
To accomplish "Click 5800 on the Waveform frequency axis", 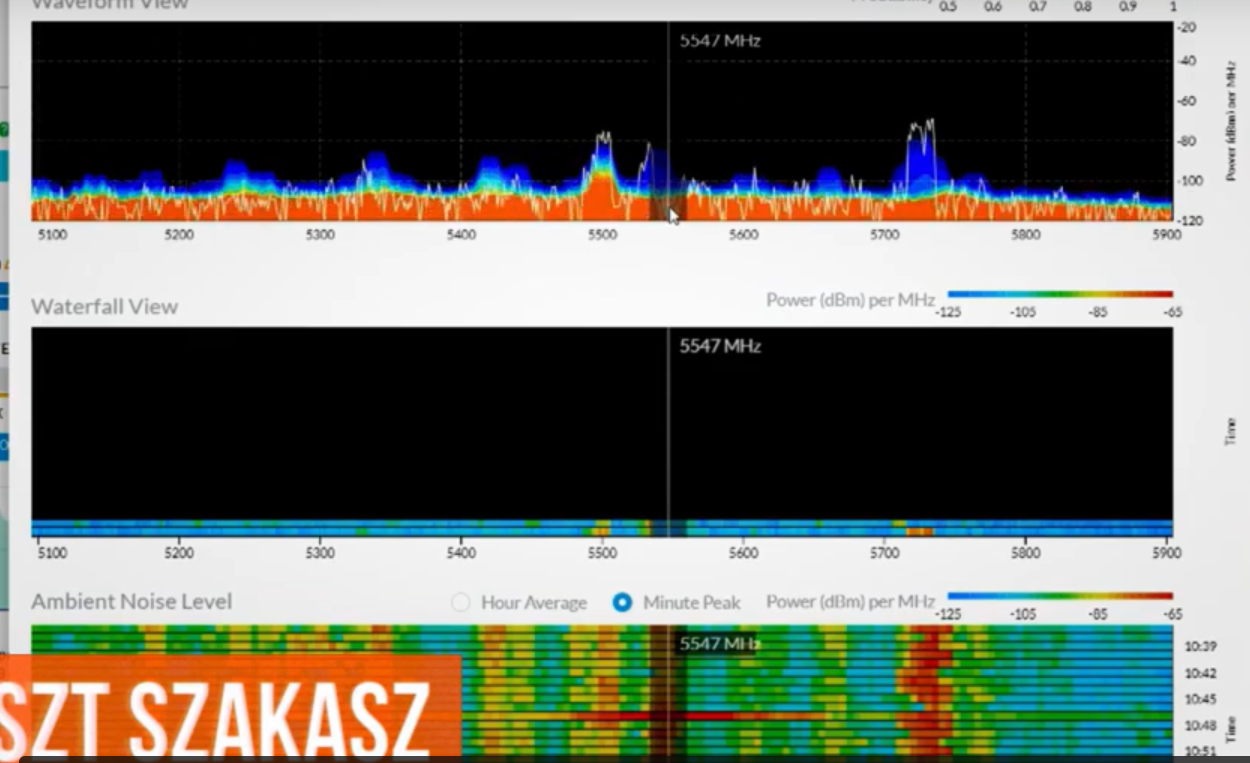I will tap(1026, 235).
